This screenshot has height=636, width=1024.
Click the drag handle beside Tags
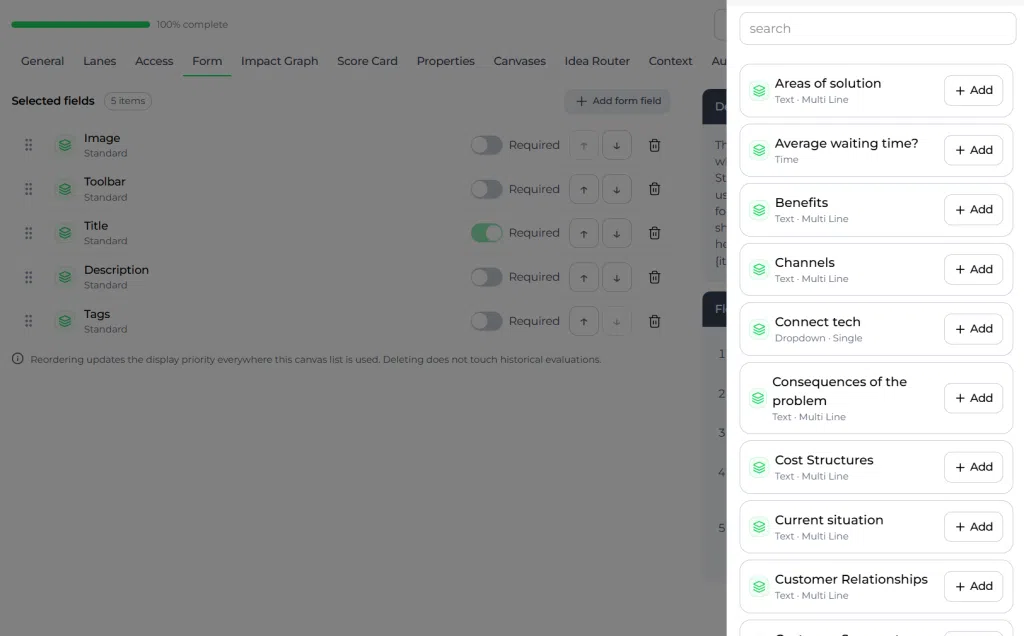[x=29, y=321]
